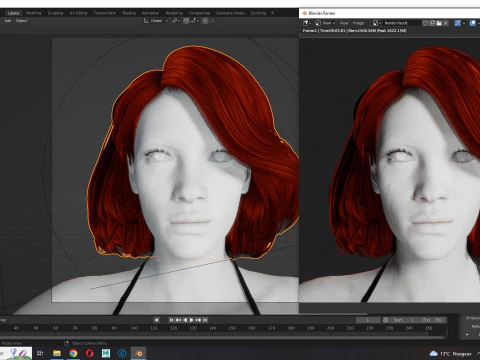Switch to the Layout workspace tab
Screen dimensions: 480x360
pos(14,13)
